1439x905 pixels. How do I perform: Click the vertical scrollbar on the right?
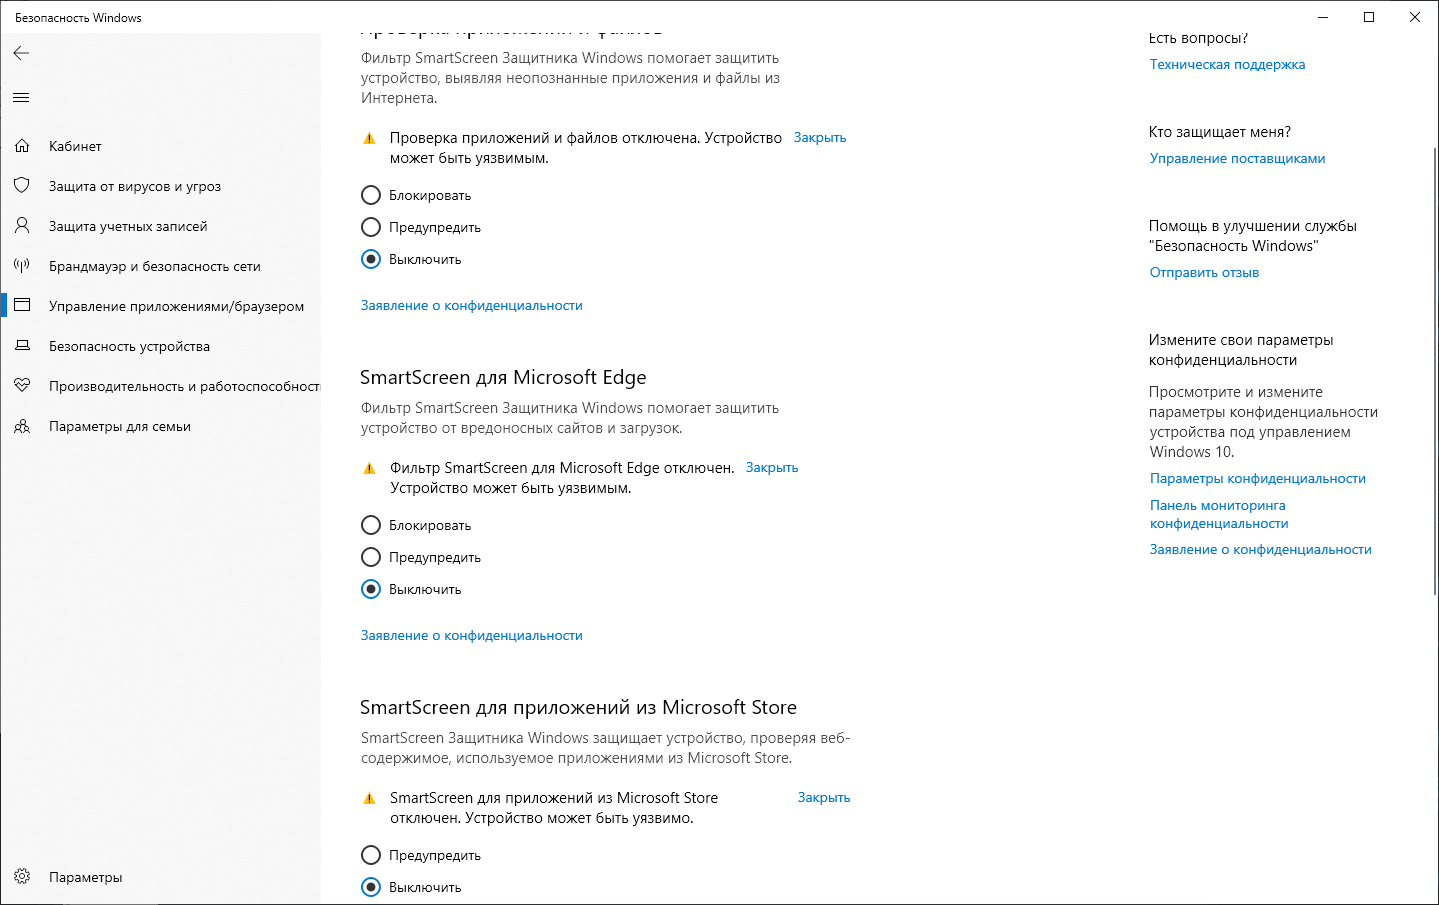click(1434, 370)
